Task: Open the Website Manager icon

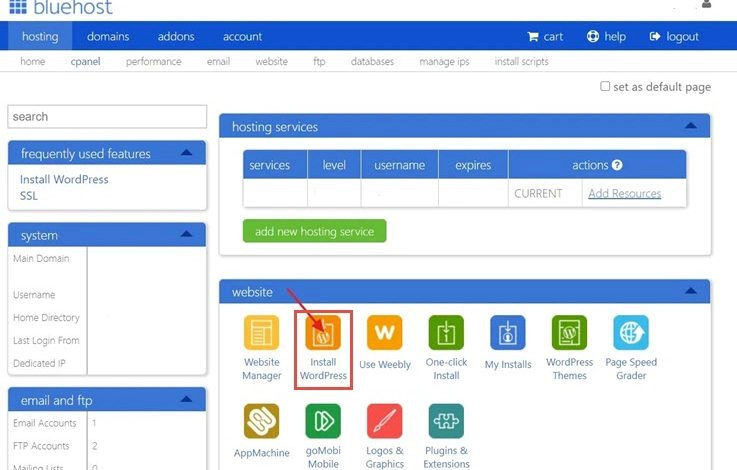Action: click(x=261, y=332)
